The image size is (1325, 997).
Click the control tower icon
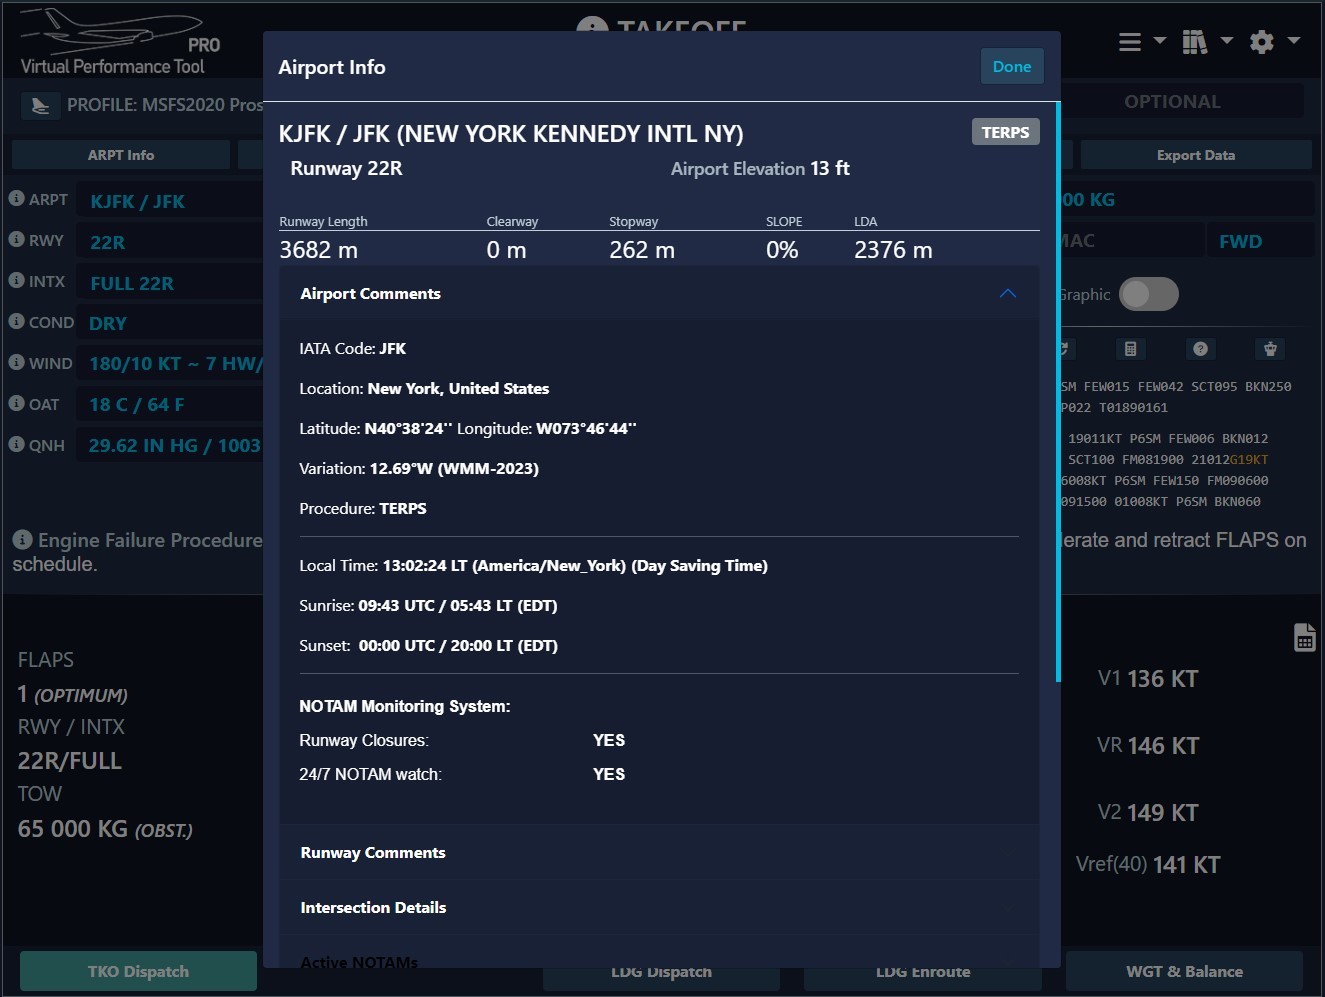click(1270, 349)
